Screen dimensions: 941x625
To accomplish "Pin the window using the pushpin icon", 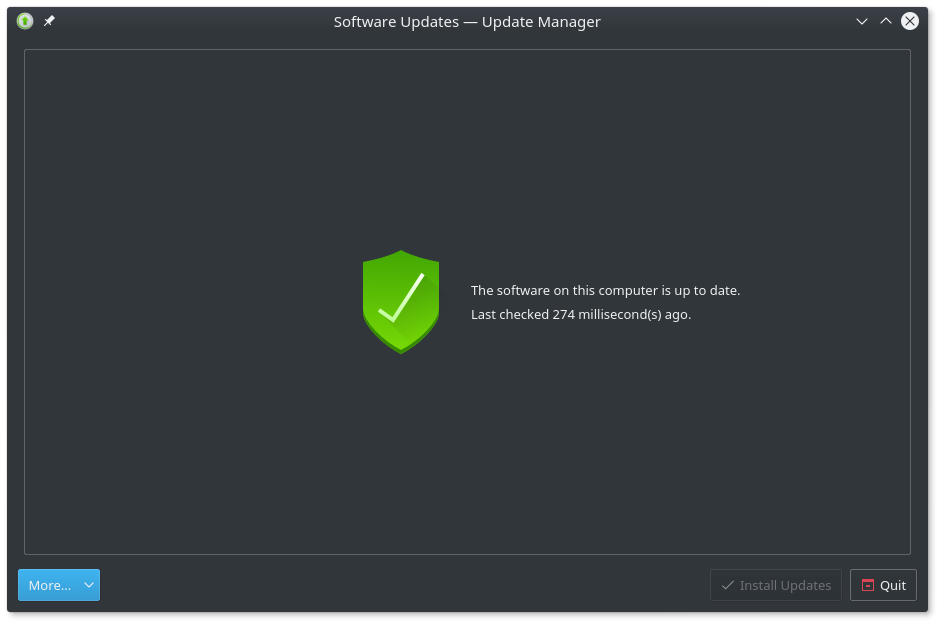I will [49, 21].
